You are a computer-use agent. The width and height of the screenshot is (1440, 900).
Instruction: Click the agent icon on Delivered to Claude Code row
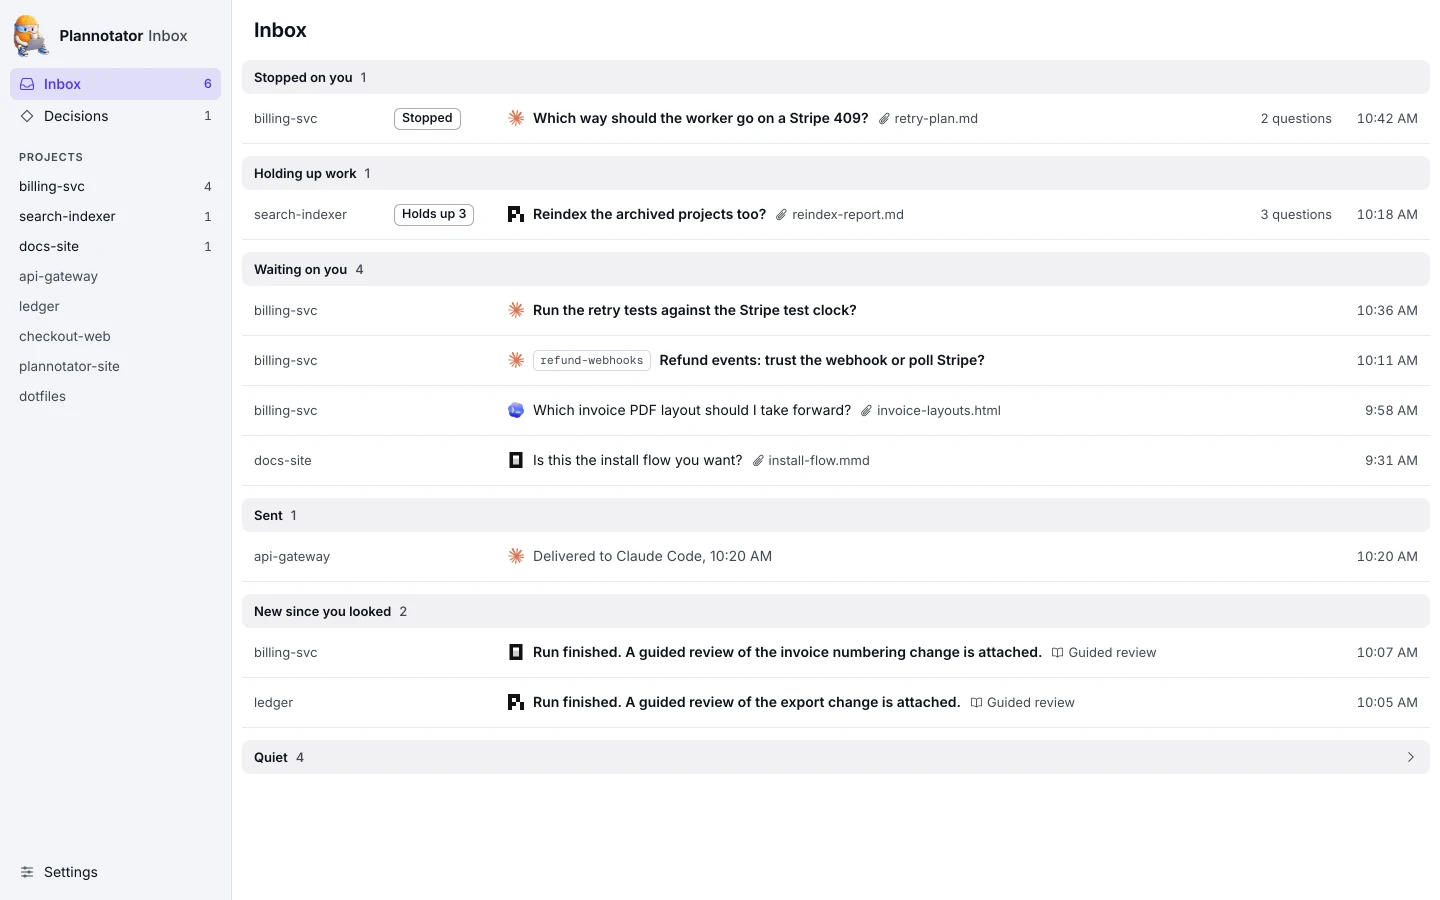(x=516, y=556)
